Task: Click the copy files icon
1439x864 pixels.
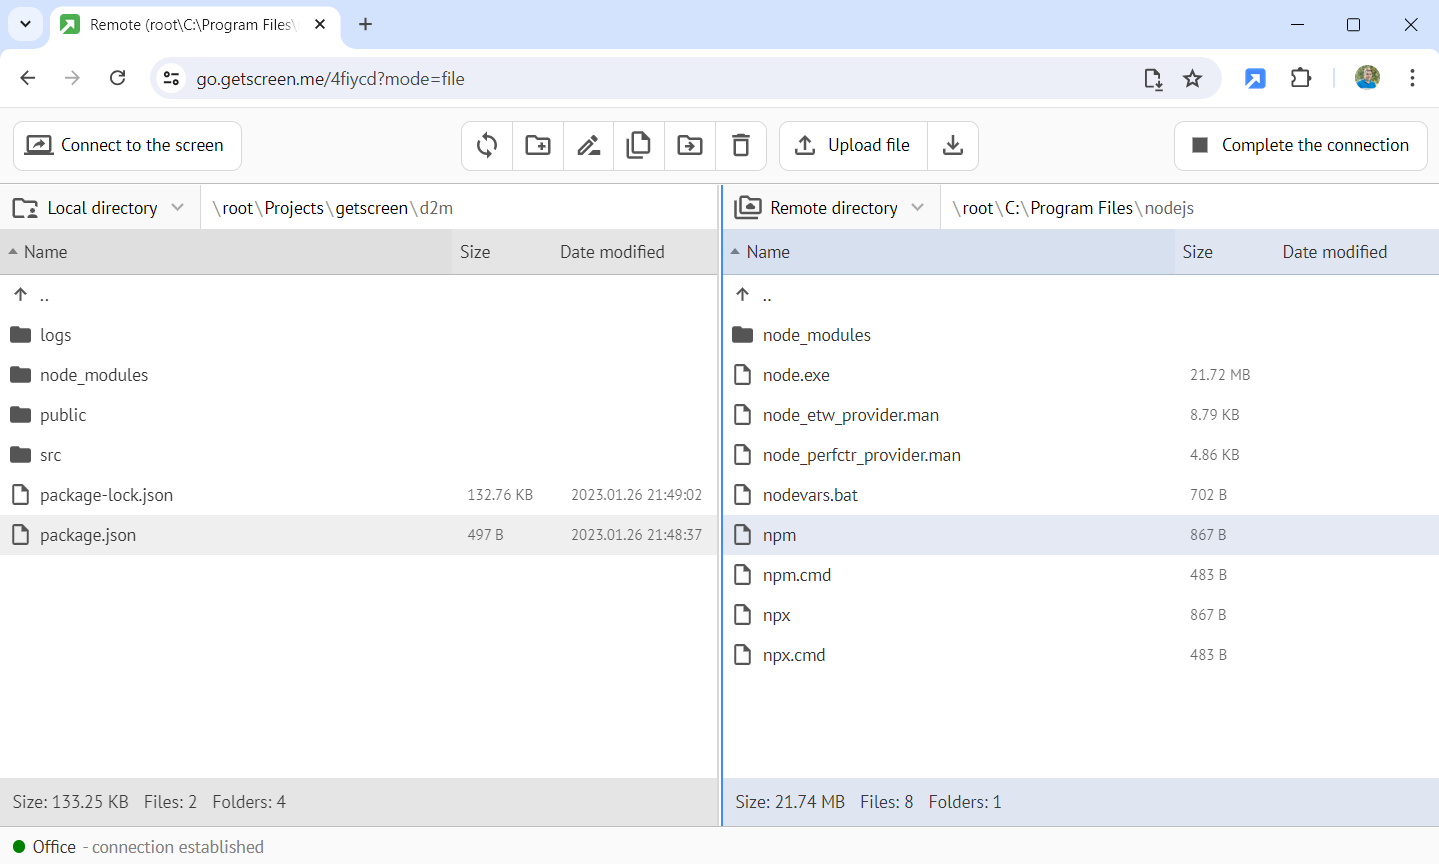Action: tap(639, 146)
